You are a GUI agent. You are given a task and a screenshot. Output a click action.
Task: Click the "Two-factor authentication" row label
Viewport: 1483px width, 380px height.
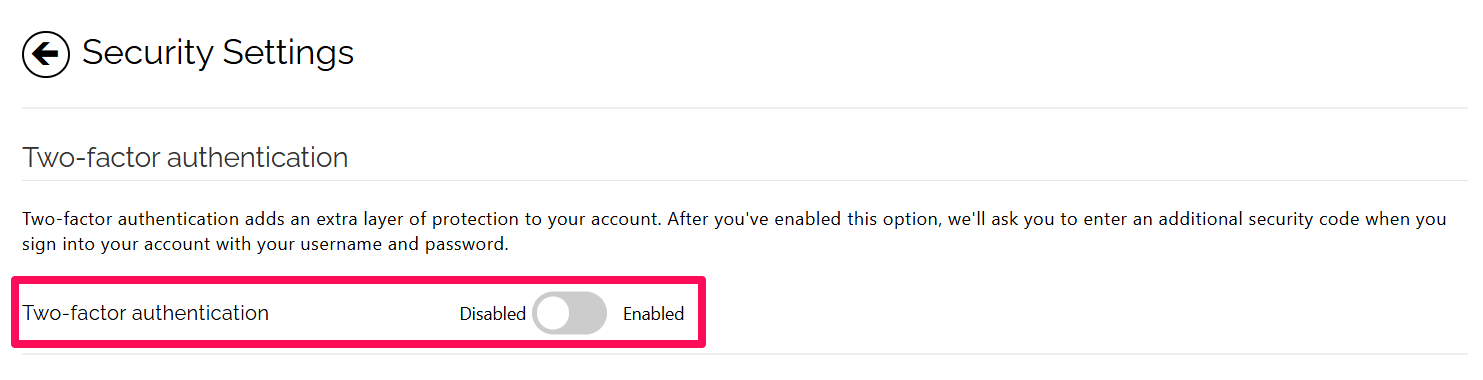pyautogui.click(x=146, y=313)
